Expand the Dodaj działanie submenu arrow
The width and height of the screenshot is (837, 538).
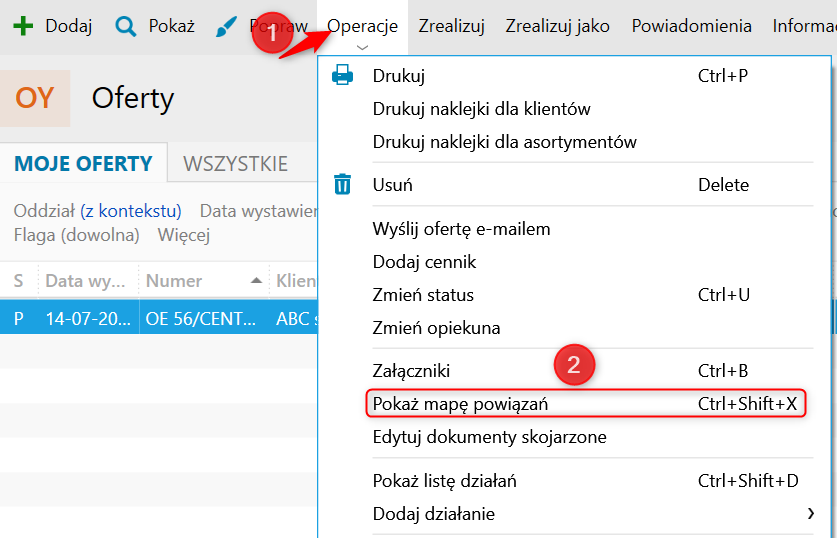point(809,514)
